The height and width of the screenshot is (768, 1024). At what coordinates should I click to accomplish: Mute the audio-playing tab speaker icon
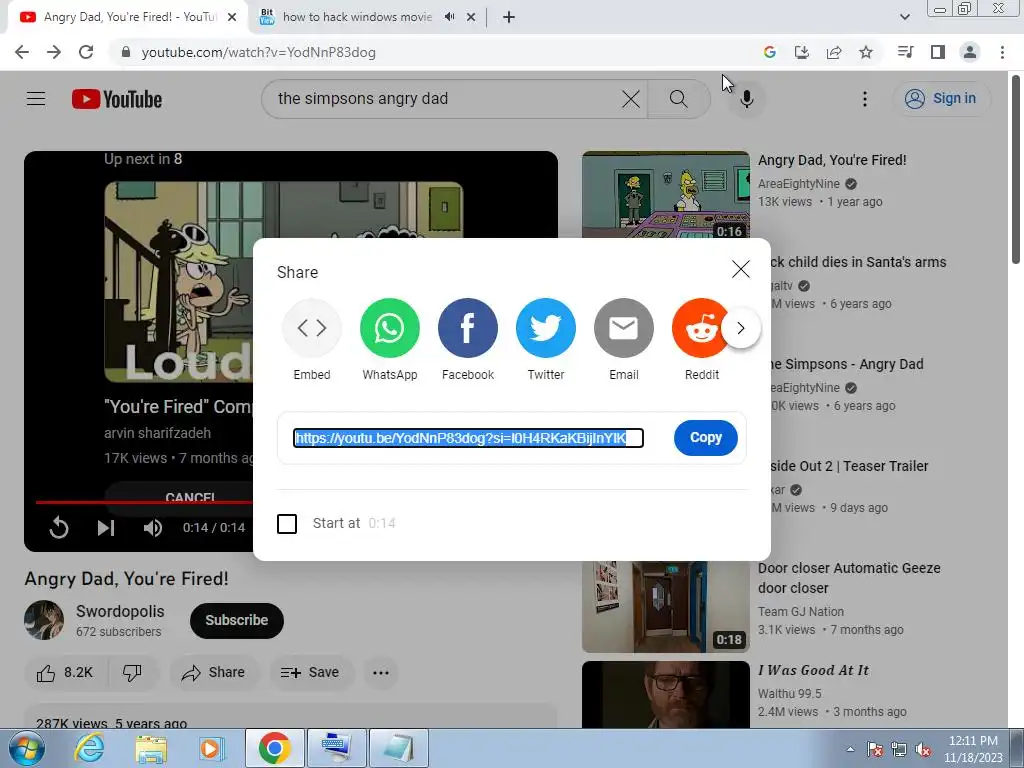click(449, 17)
